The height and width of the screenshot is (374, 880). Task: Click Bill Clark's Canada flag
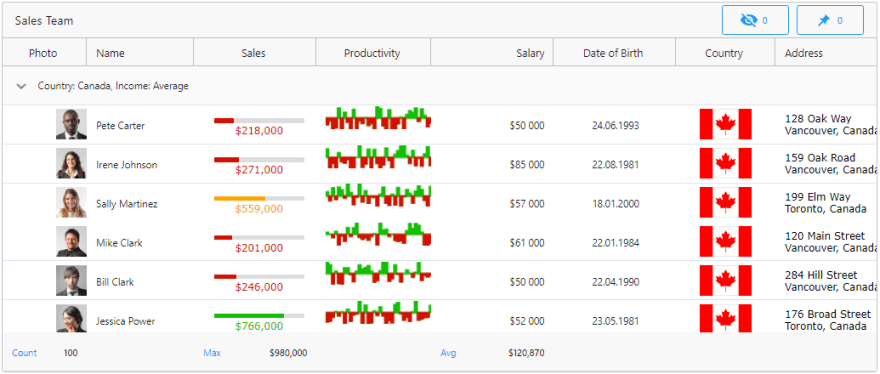coord(725,281)
